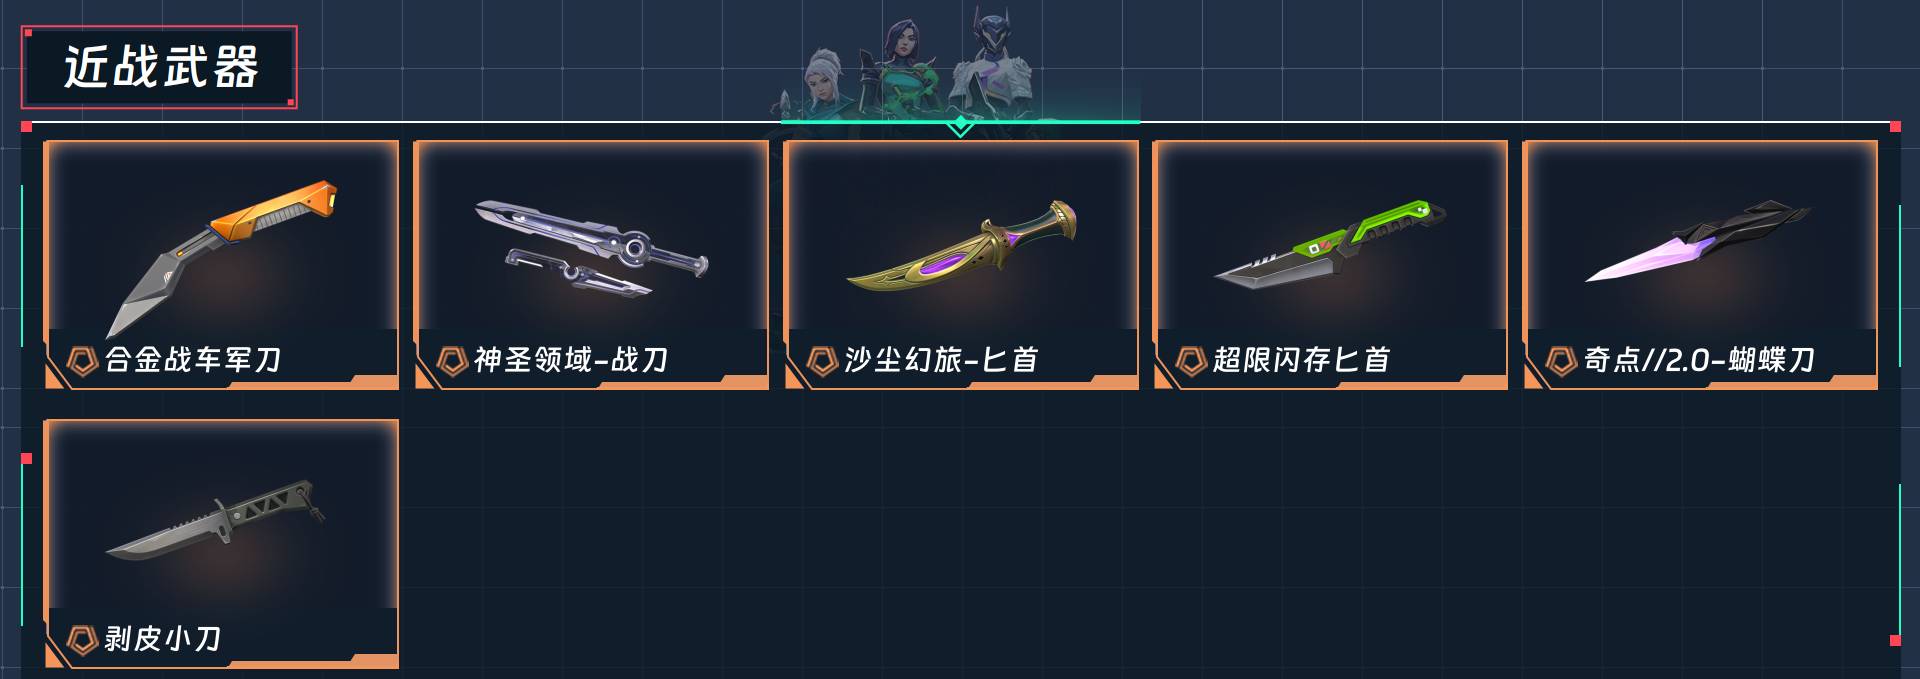1920x679 pixels.
Task: Click the 奇点//2.0-蝴蝶刀 name label
Action: tap(1699, 360)
